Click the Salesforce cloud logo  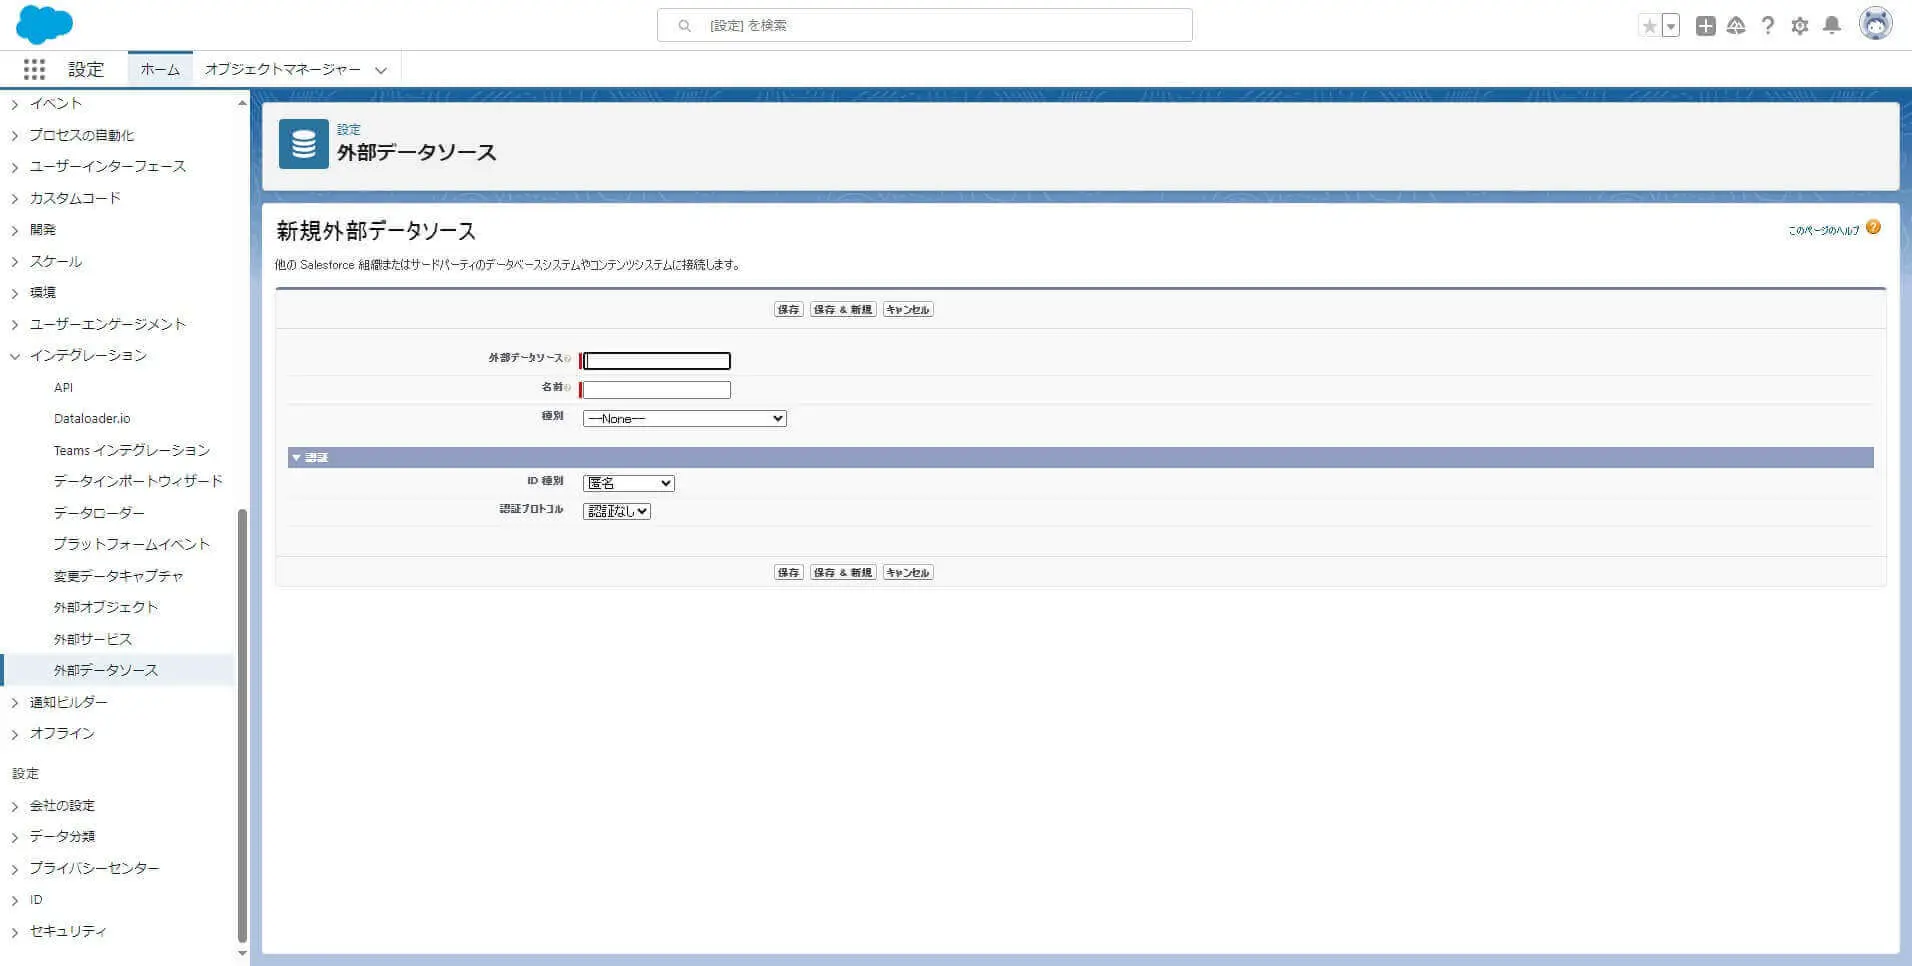[x=44, y=24]
